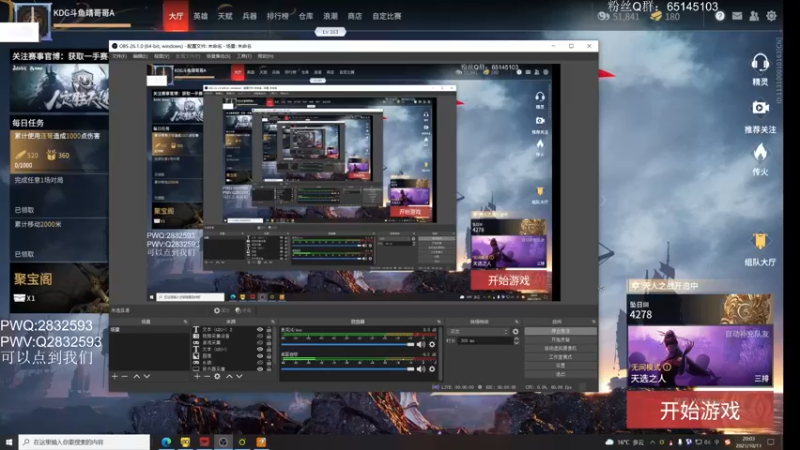Viewport: 800px width, 450px height.
Task: Toggle visibility of 图像 source
Action: (260, 356)
